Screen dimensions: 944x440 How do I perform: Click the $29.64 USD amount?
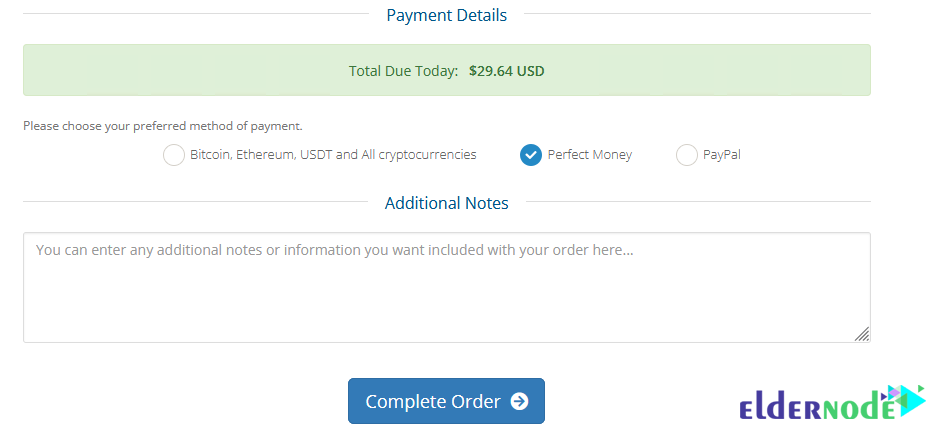tap(506, 71)
